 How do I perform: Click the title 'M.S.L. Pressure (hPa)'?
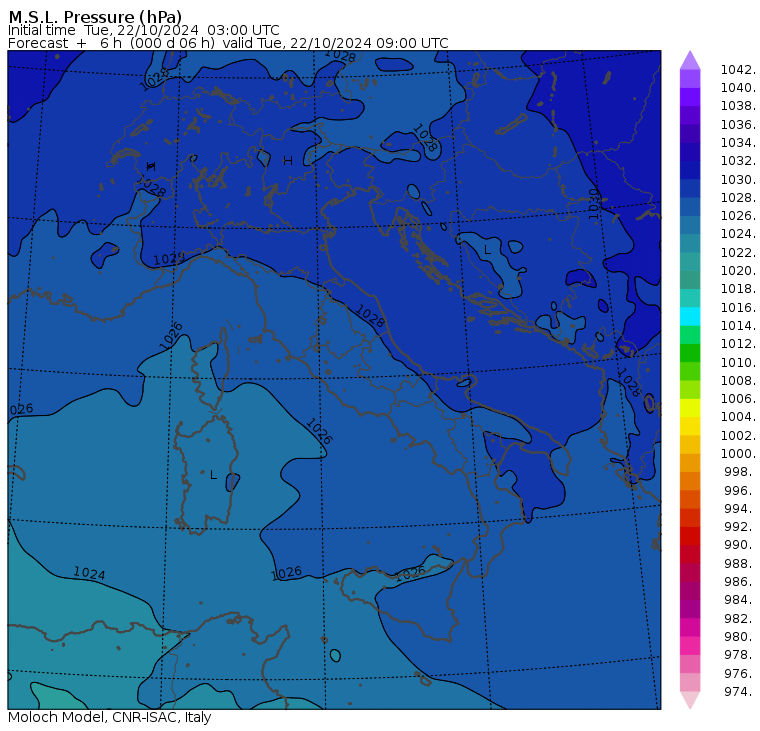click(x=95, y=17)
